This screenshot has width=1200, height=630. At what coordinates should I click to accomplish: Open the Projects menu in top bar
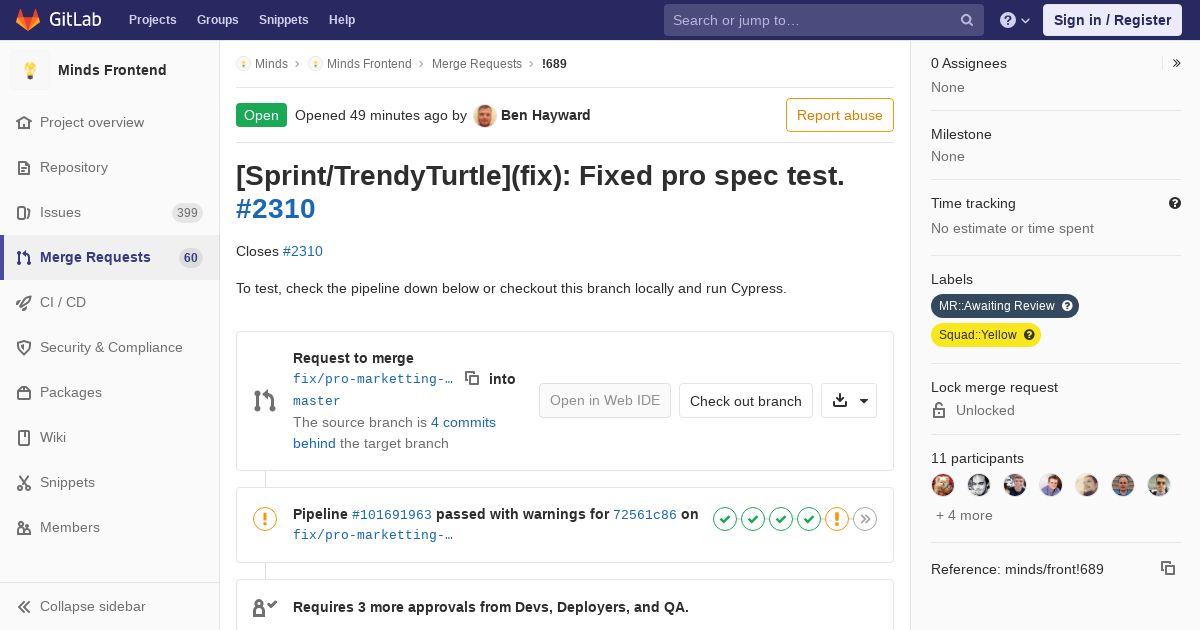[x=152, y=20]
